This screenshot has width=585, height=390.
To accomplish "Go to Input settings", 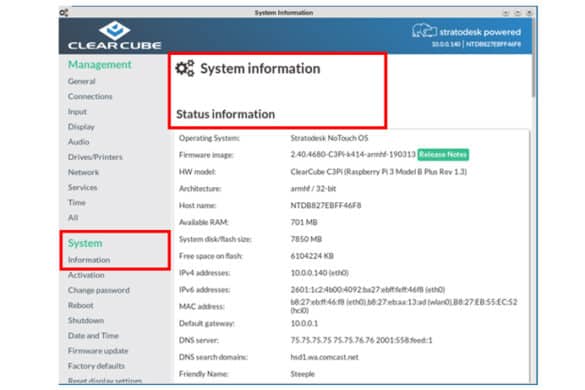I will pyautogui.click(x=77, y=112).
